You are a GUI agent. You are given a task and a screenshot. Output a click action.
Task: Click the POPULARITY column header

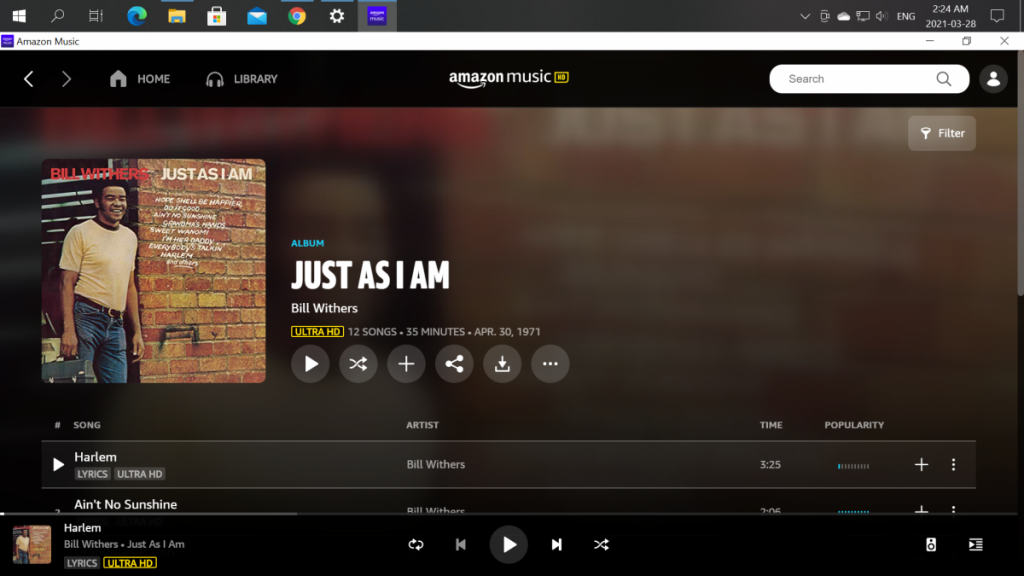point(854,425)
